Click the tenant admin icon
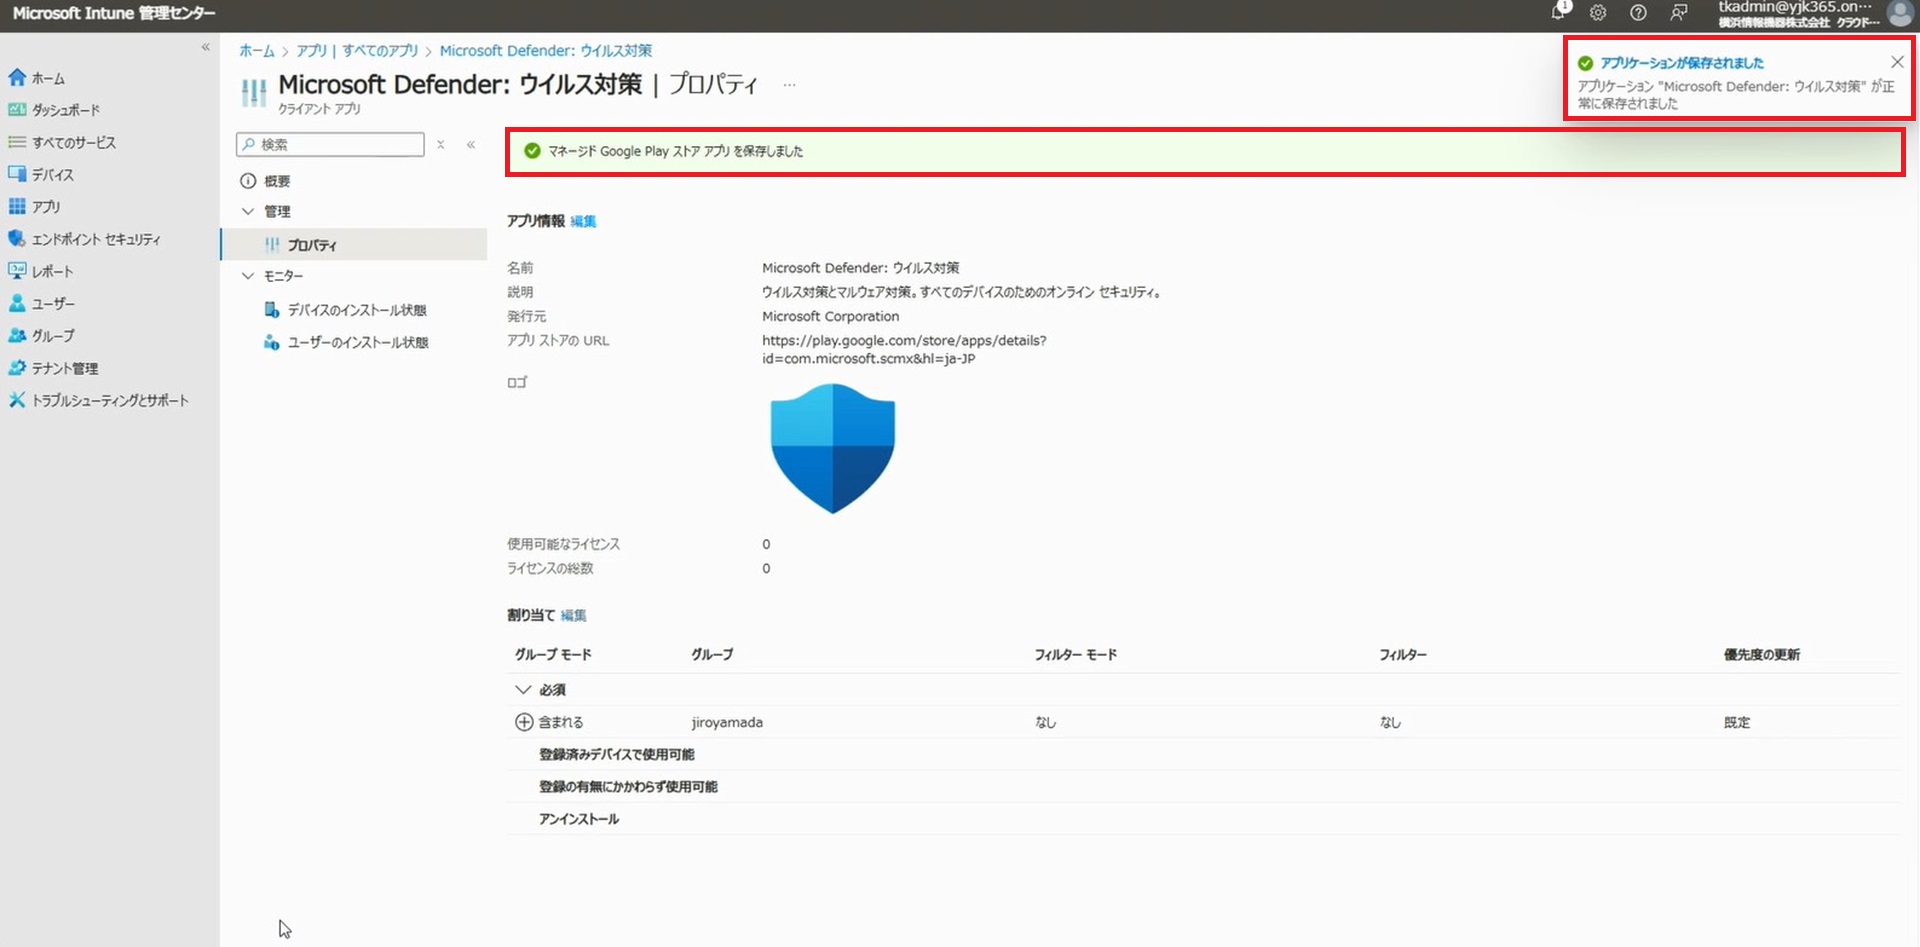The width and height of the screenshot is (1920, 947). pyautogui.click(x=17, y=367)
